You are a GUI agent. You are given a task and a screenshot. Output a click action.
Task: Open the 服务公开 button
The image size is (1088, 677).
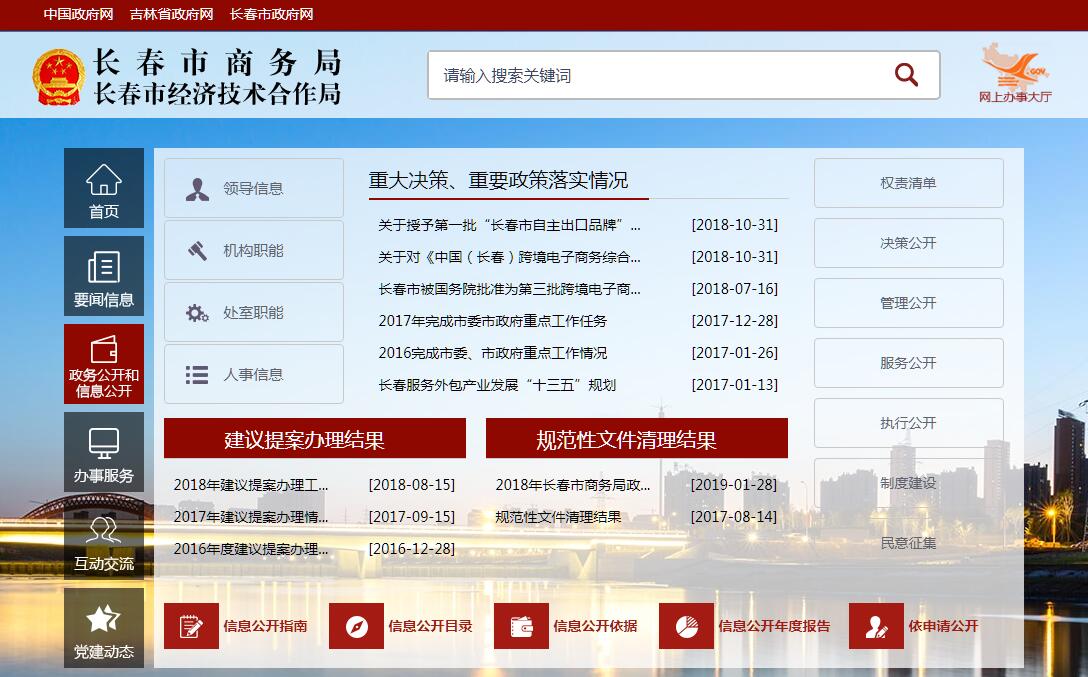[x=909, y=363]
